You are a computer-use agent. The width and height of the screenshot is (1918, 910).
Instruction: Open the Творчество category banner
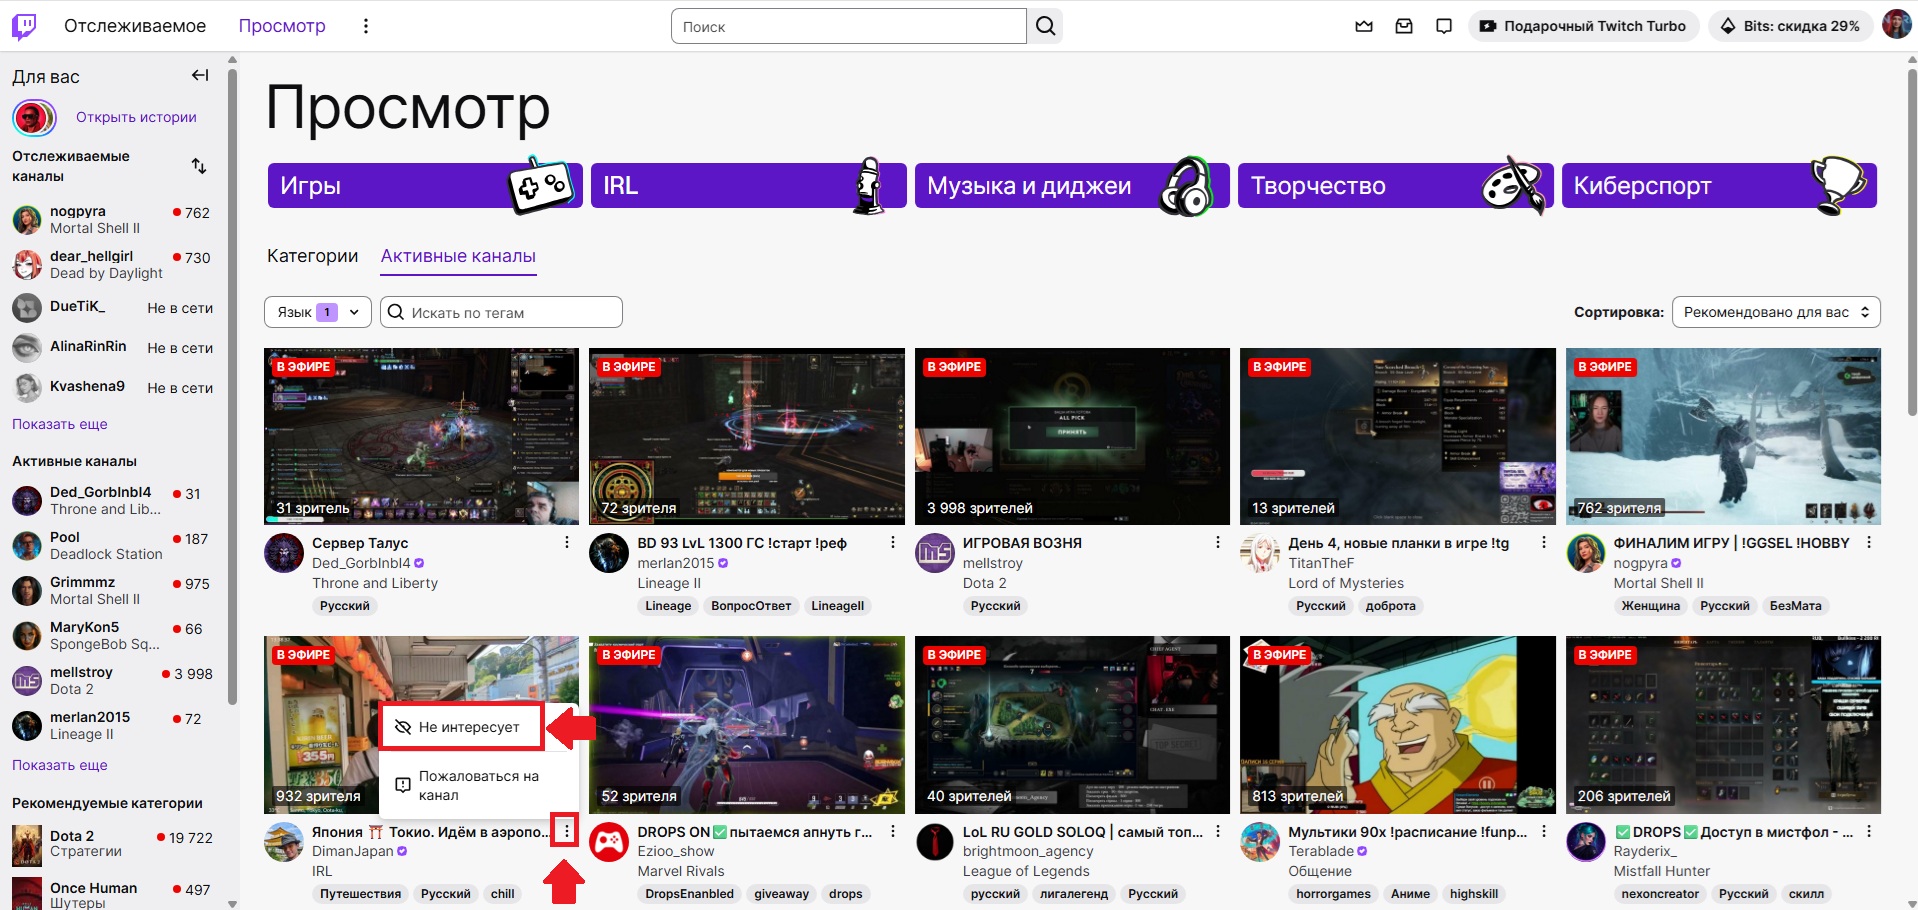pyautogui.click(x=1395, y=186)
